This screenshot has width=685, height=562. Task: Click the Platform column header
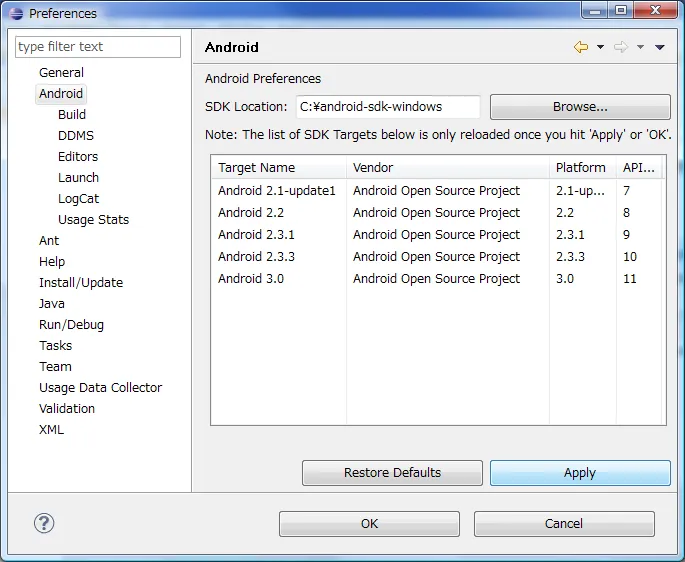tap(583, 167)
